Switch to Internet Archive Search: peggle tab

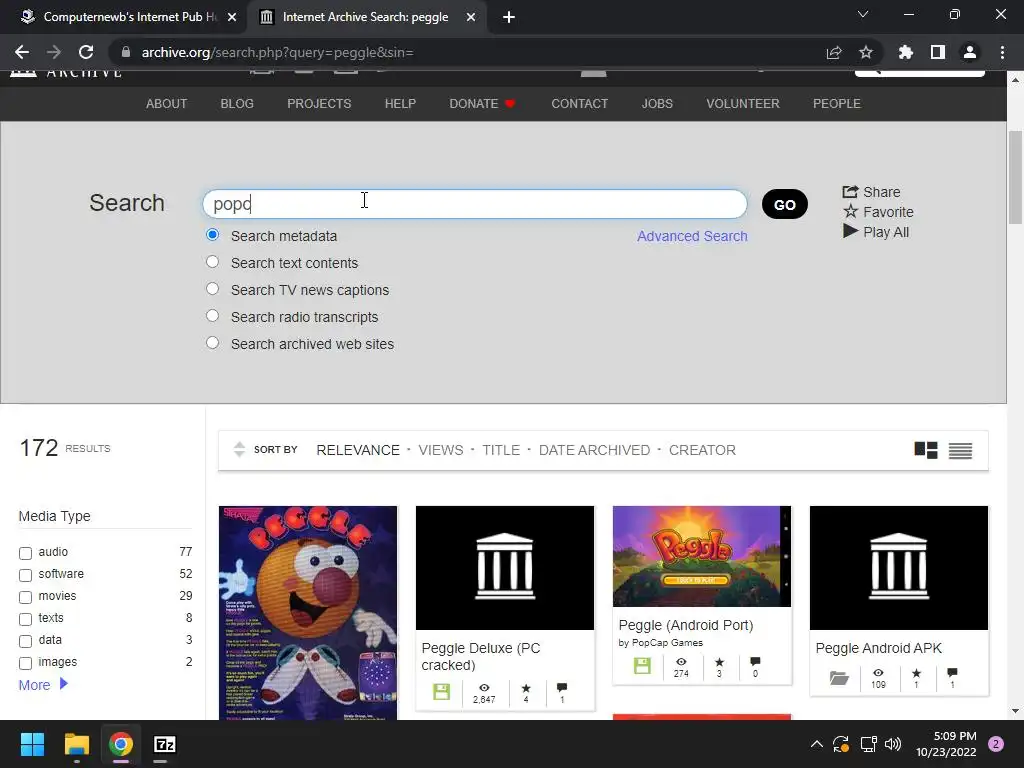[365, 17]
